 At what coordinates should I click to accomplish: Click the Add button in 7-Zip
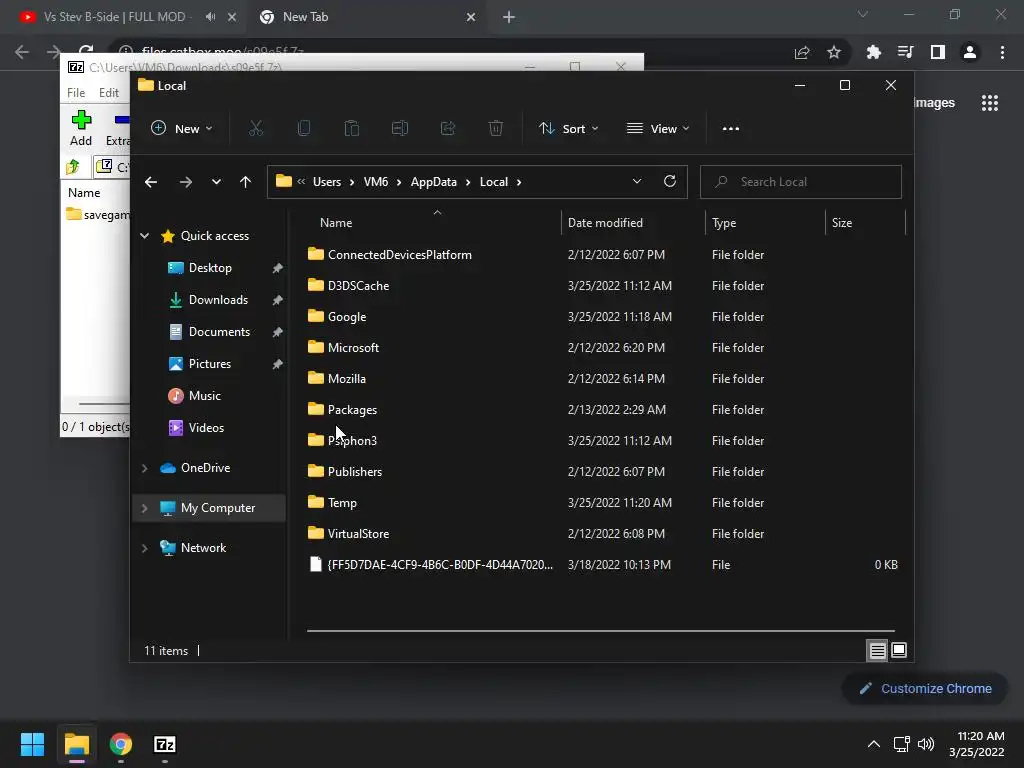tap(81, 128)
